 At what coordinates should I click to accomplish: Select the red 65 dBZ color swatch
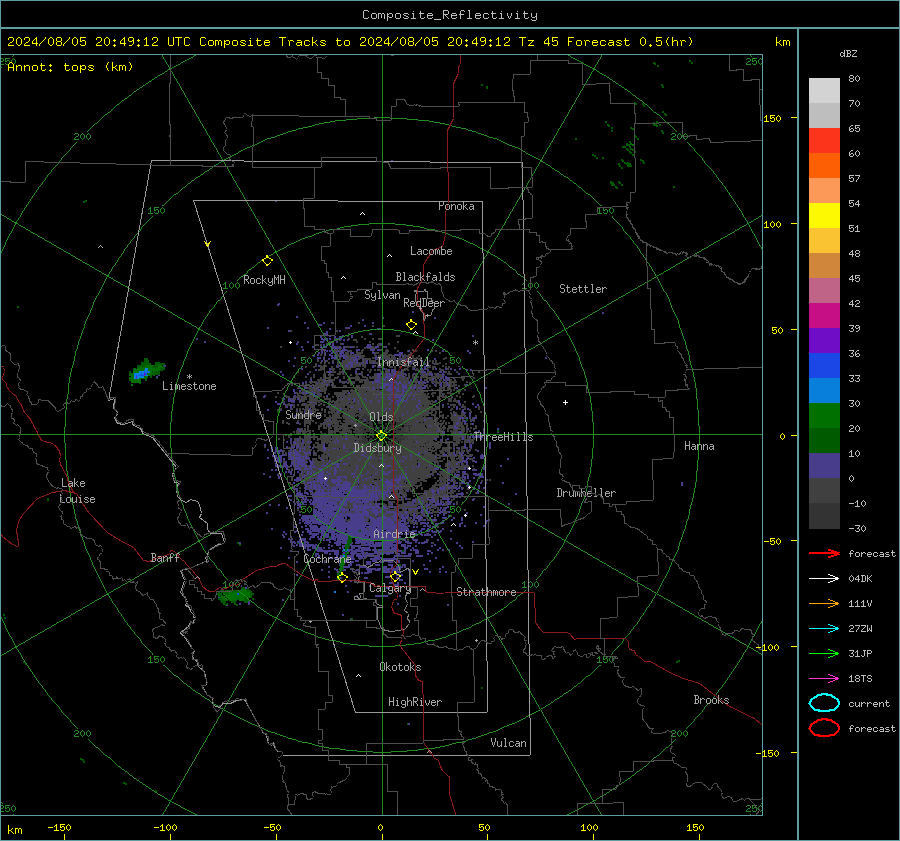[x=824, y=140]
